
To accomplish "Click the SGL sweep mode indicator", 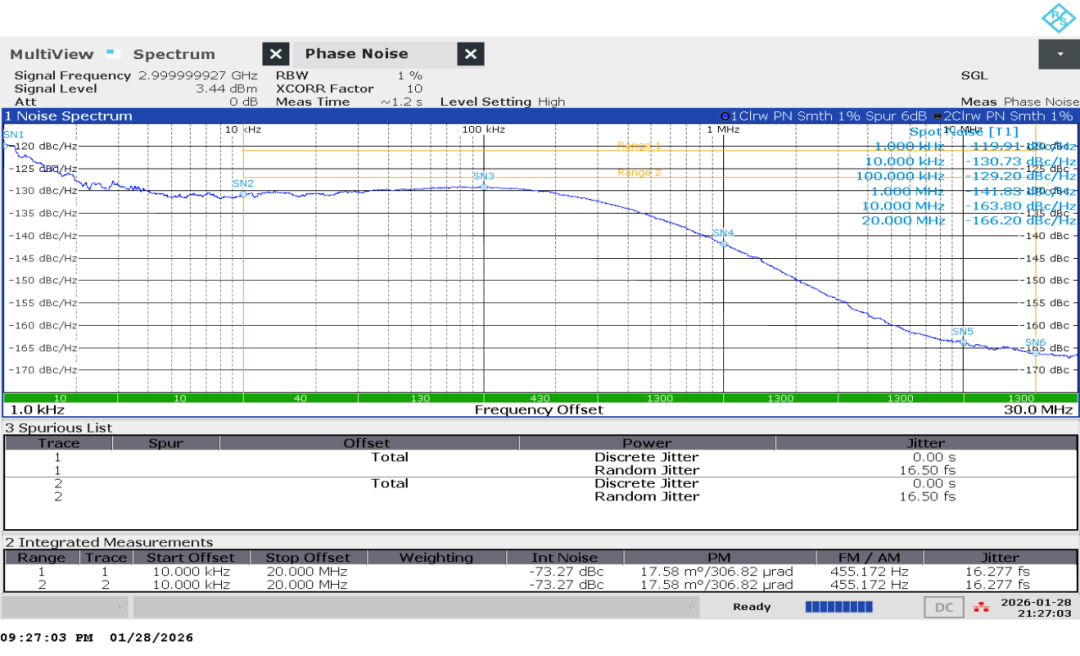I will point(974,75).
